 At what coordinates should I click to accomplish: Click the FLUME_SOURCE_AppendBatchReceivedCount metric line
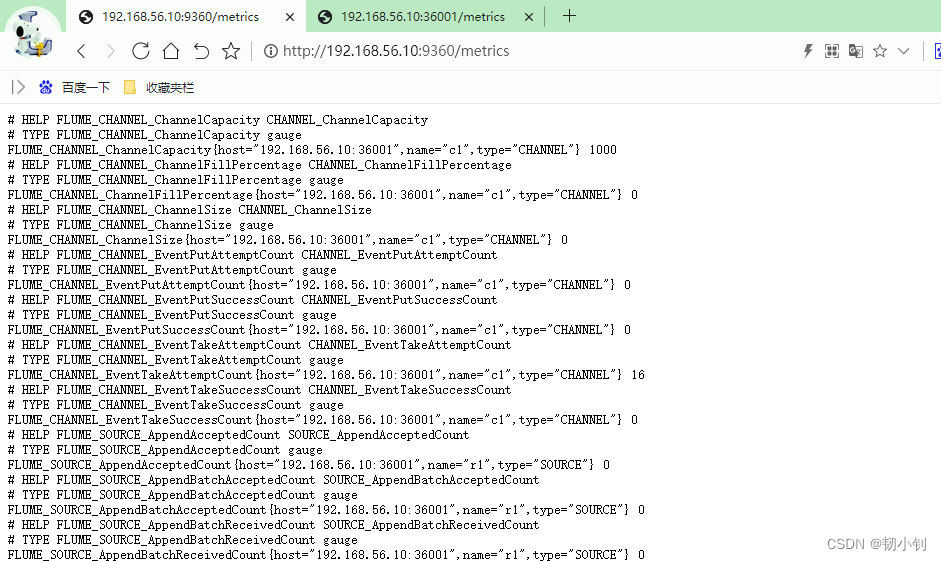coord(326,554)
